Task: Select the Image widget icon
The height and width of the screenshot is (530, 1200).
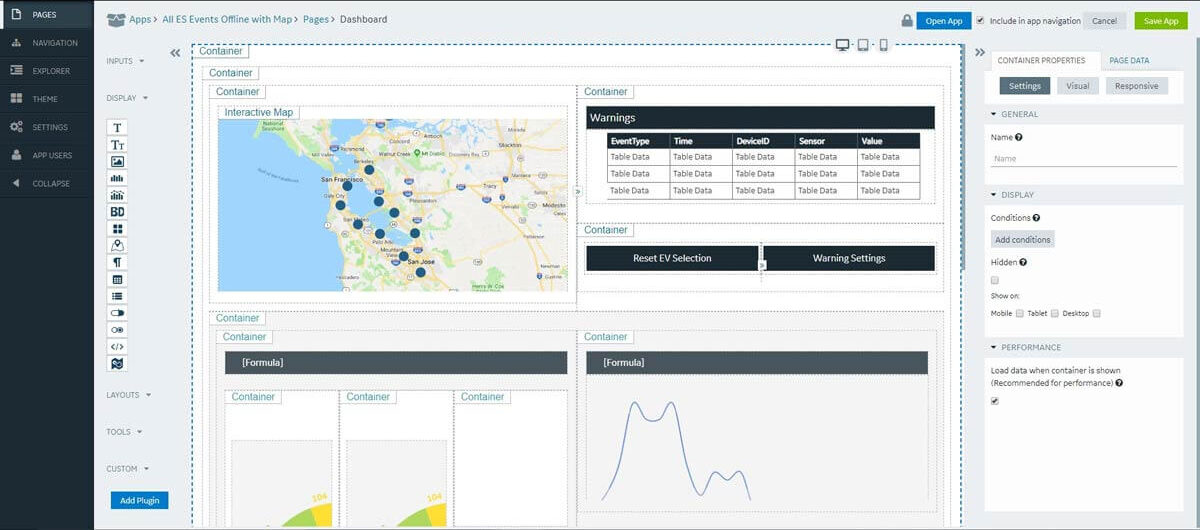Action: [118, 161]
